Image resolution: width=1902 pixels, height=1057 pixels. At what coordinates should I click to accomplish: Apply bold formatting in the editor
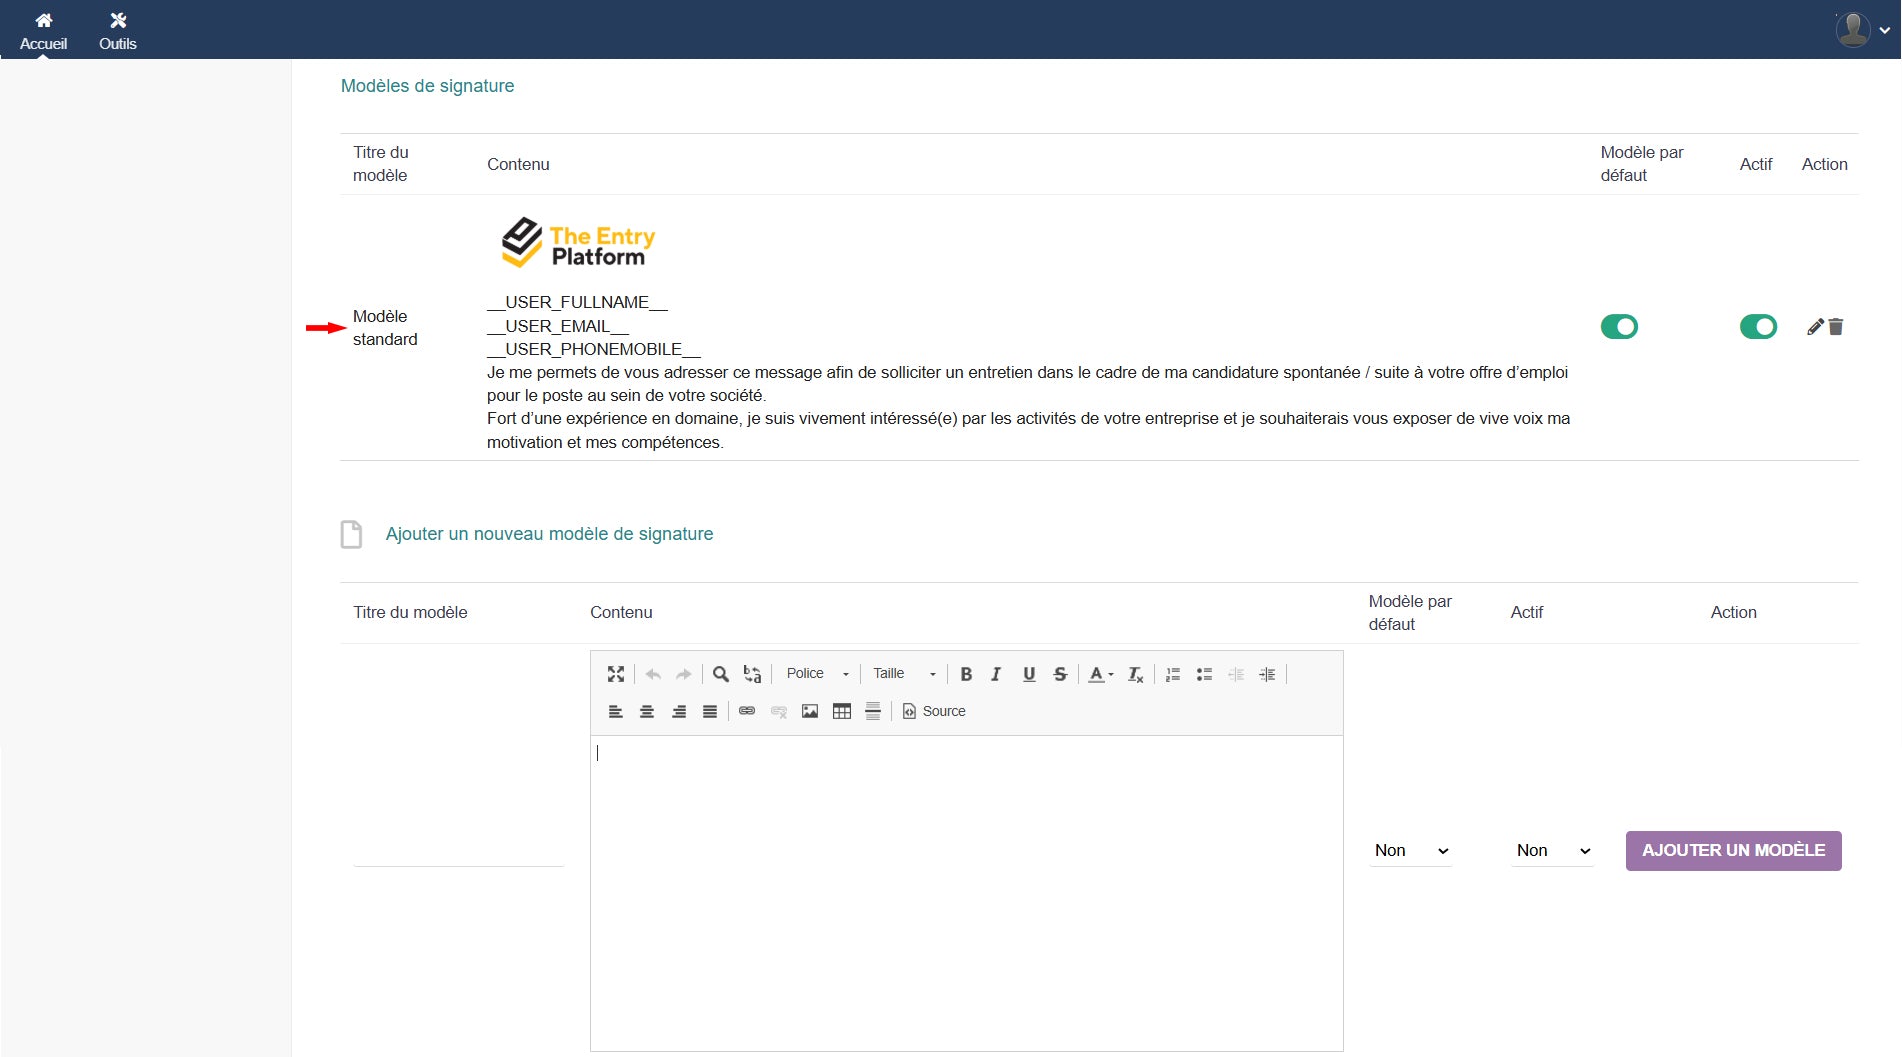click(x=966, y=674)
